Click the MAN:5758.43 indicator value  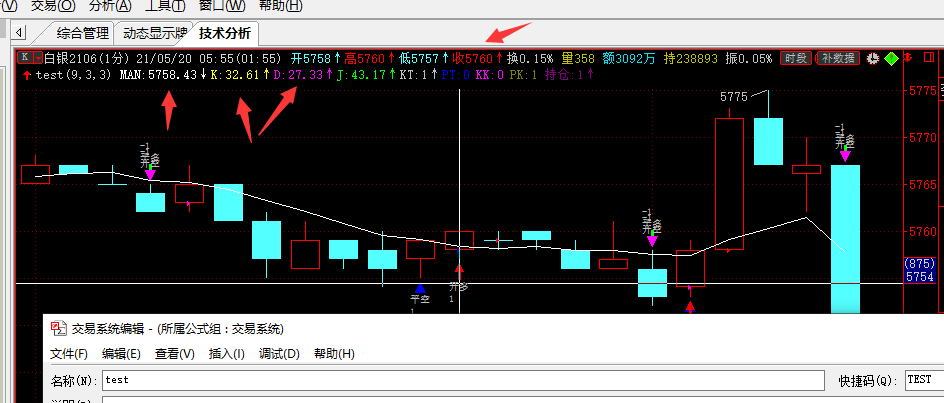tap(159, 75)
